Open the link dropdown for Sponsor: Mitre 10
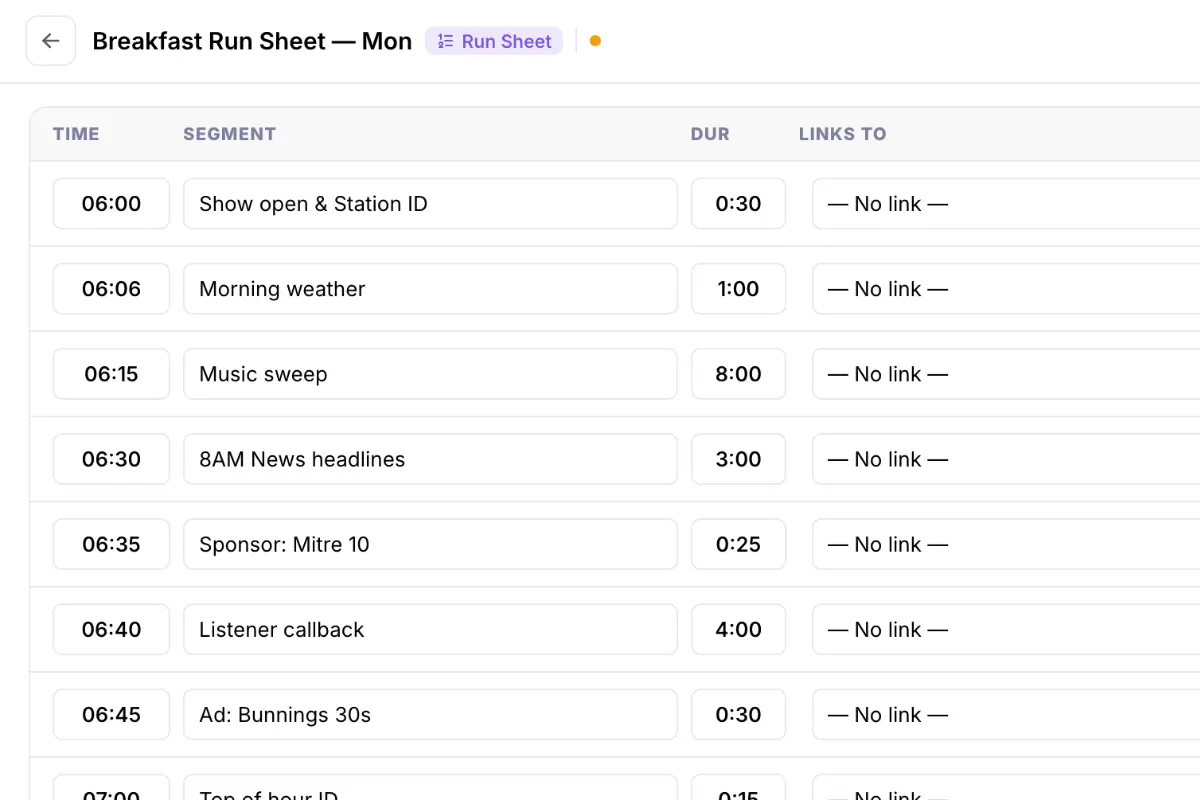The image size is (1200, 800). (1006, 544)
